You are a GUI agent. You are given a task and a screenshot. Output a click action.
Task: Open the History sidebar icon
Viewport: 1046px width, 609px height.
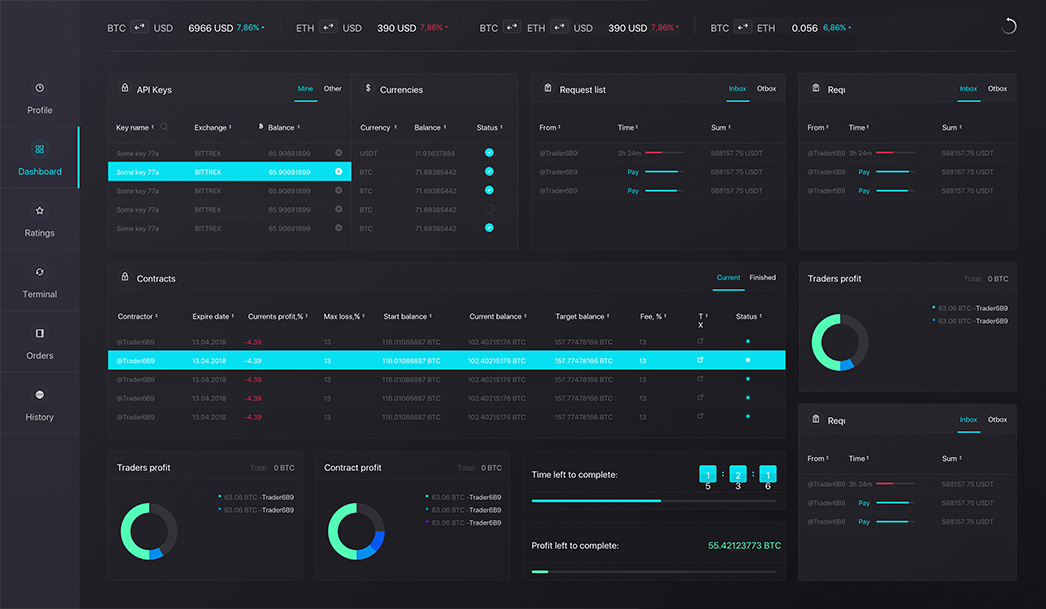[39, 395]
